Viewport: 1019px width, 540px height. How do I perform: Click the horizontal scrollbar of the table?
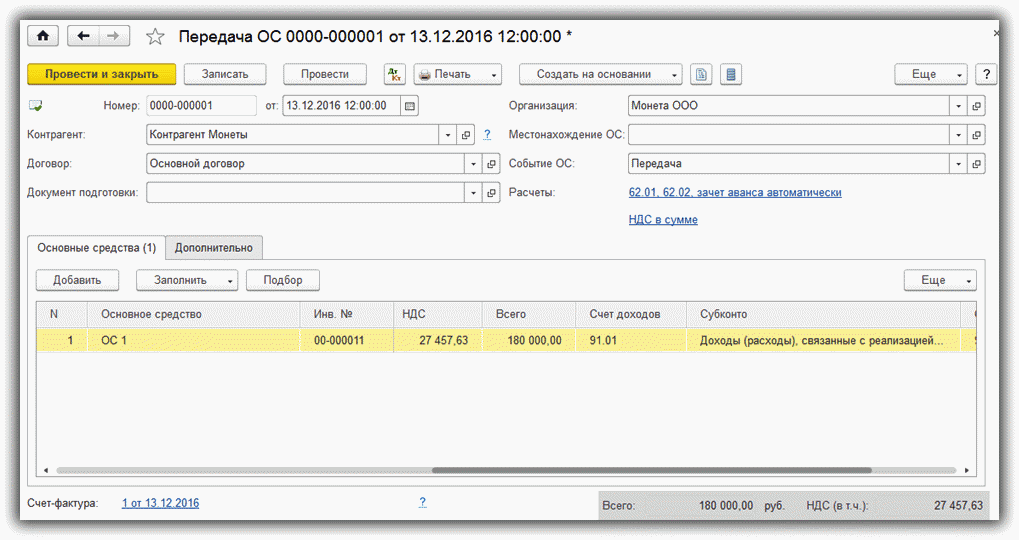[651, 470]
